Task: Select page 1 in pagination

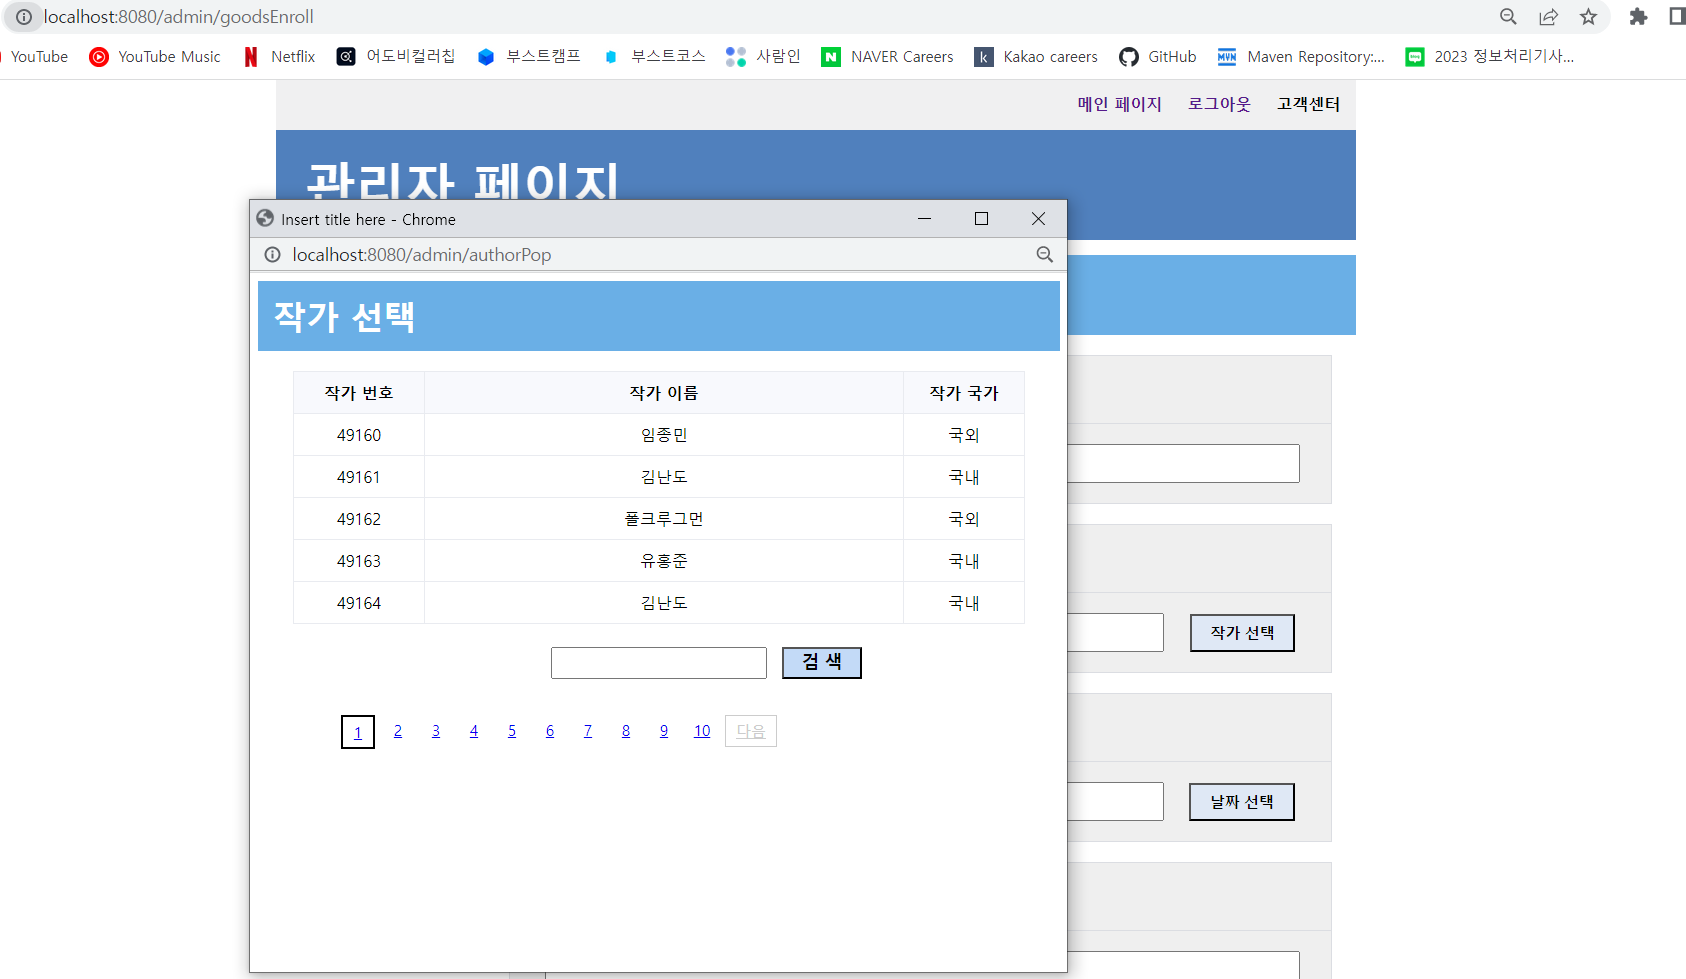Action: point(358,732)
